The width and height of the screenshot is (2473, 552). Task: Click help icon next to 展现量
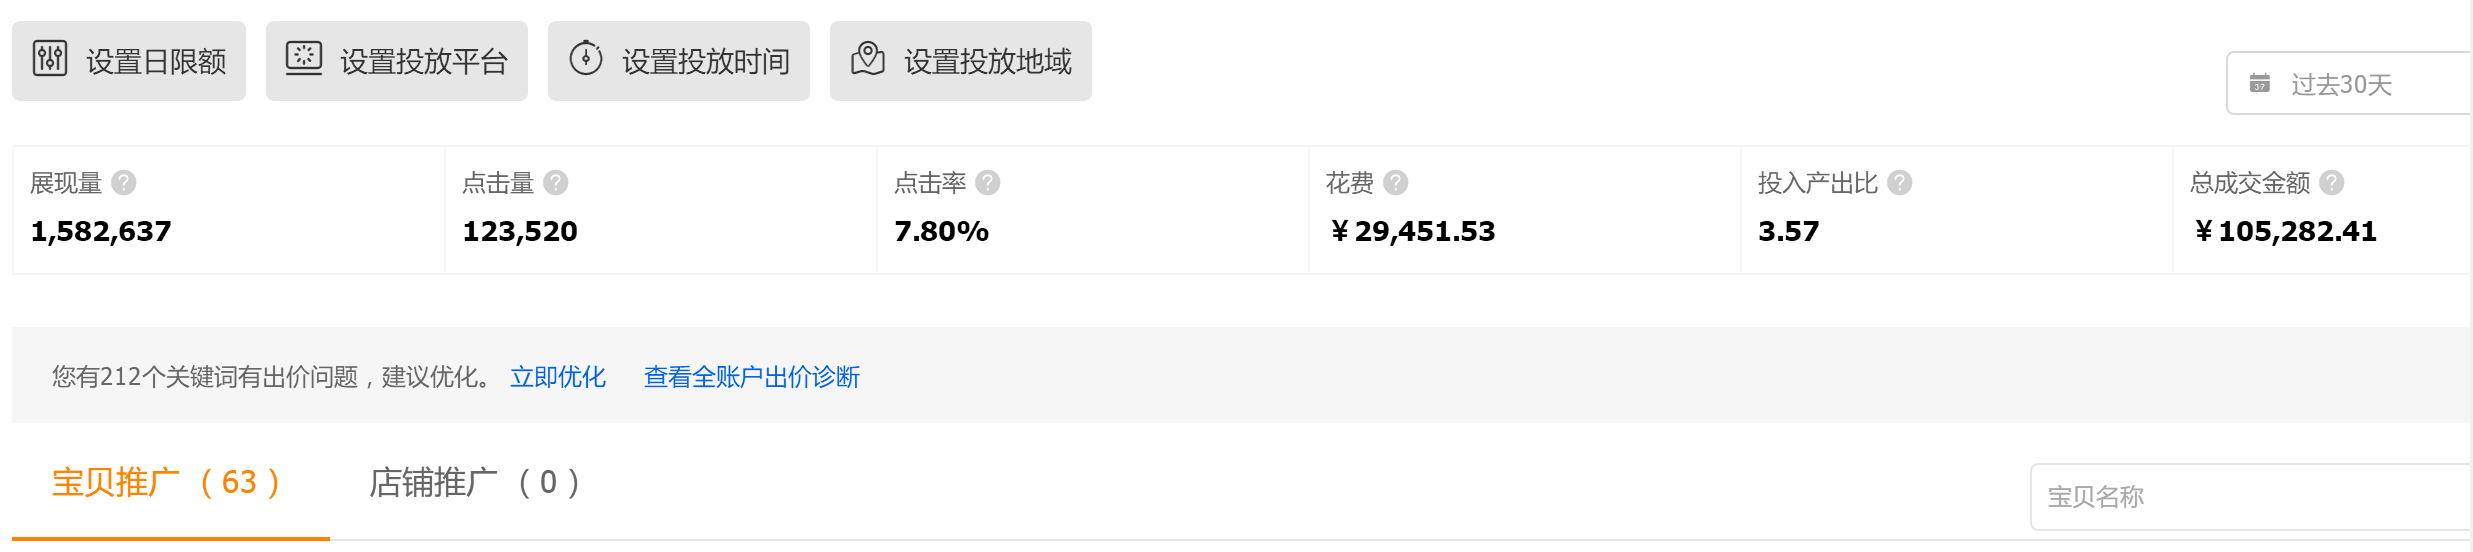click(124, 182)
